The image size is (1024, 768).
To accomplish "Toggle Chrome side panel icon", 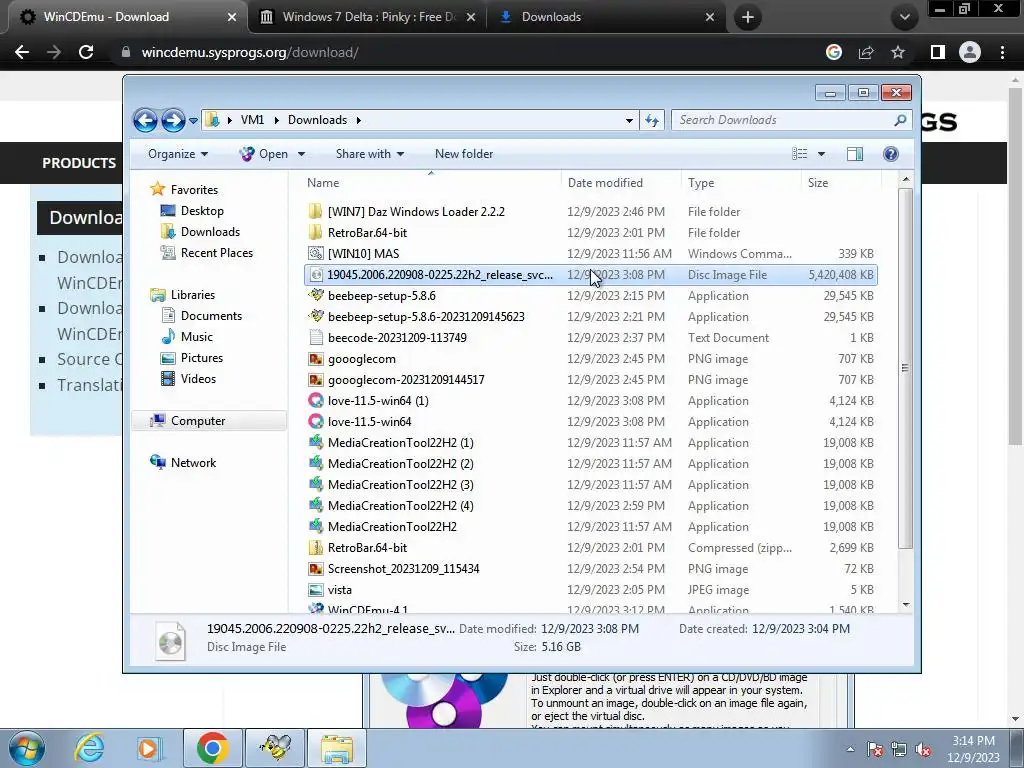I will [938, 52].
